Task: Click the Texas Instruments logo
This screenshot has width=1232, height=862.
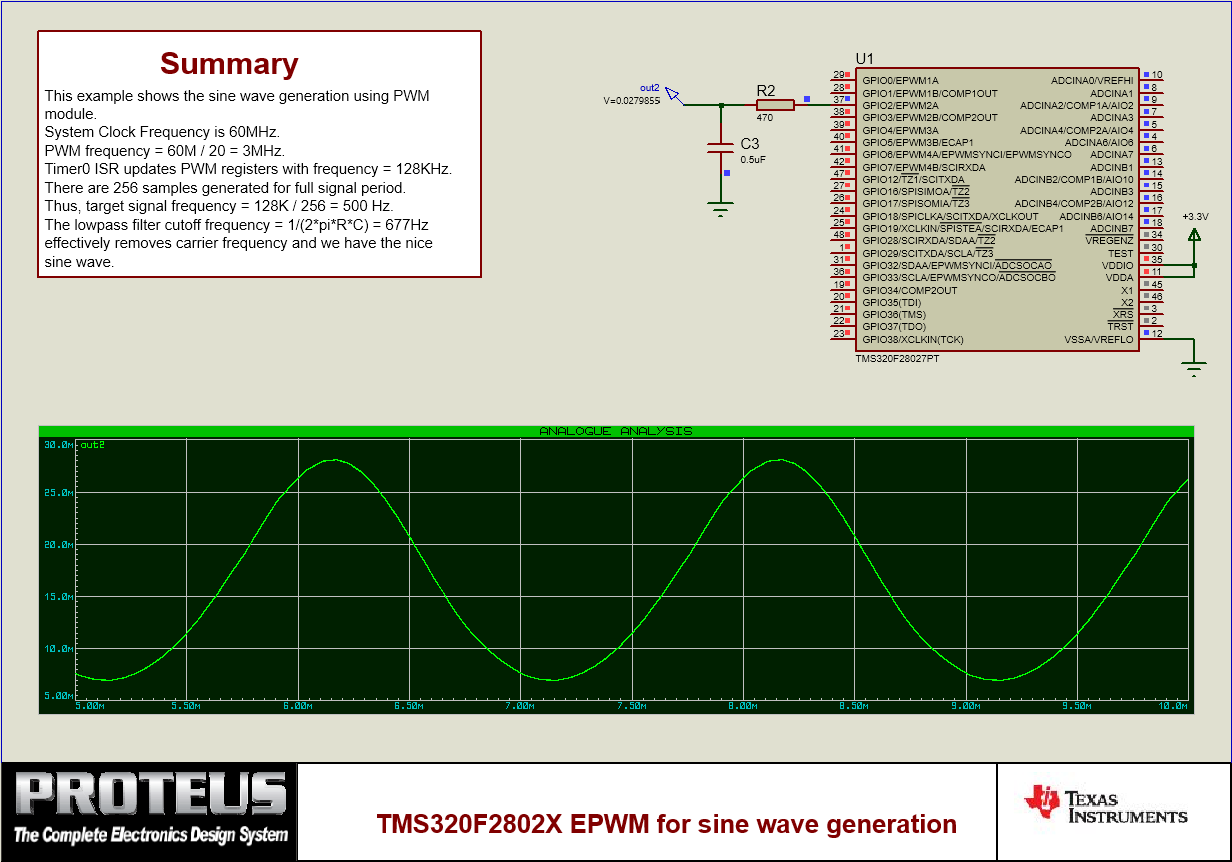Action: (x=1106, y=805)
